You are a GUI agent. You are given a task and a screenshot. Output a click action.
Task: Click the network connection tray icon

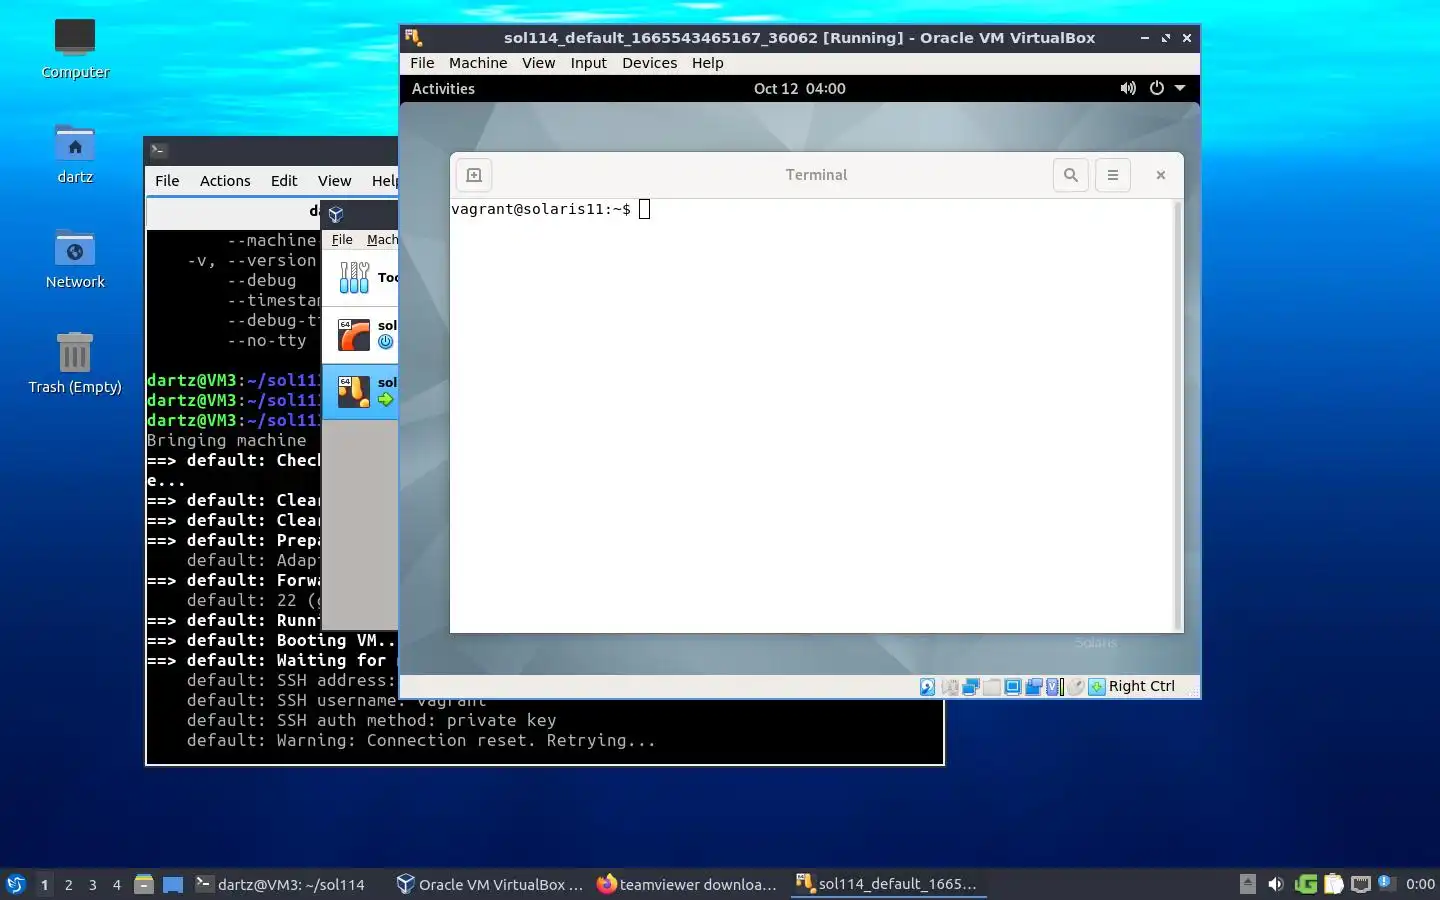(1360, 884)
